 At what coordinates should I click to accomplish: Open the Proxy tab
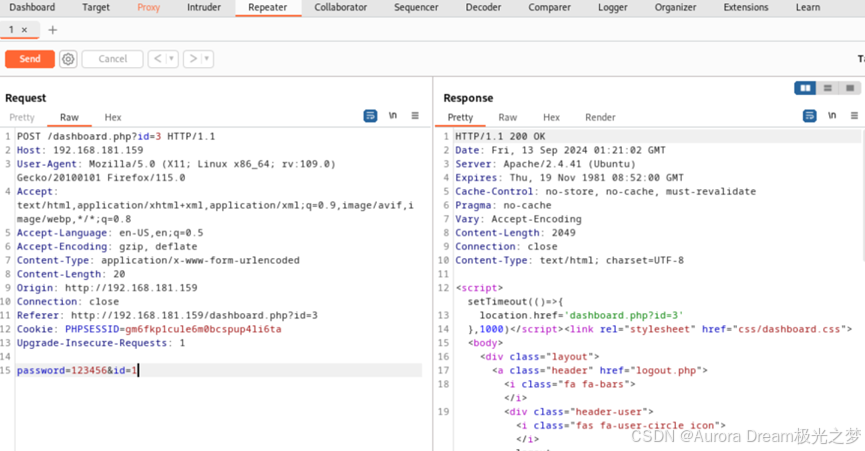click(x=148, y=7)
